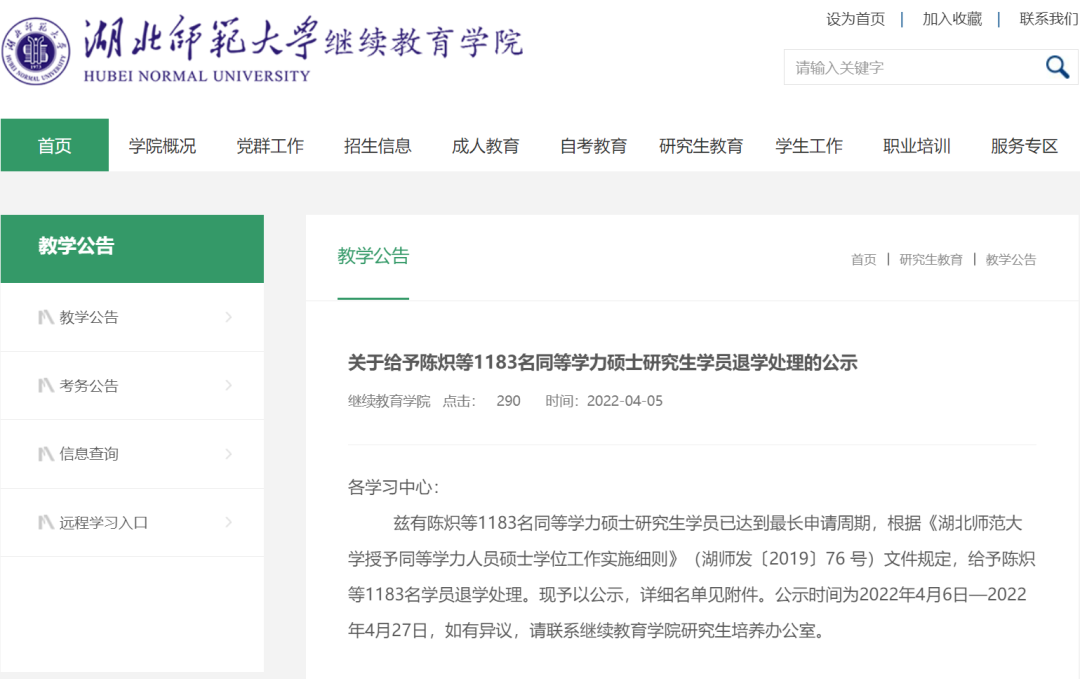Click the magnifier search icon

click(1057, 67)
